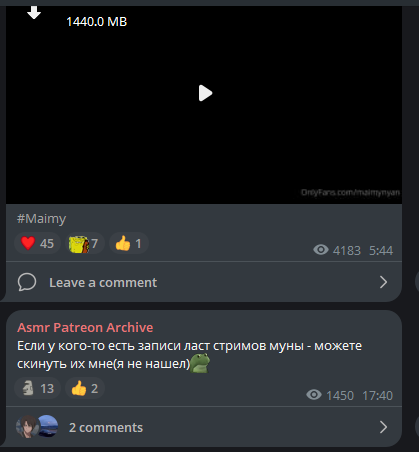Toggle the thumbs-up reaction with 2
This screenshot has width=419, height=452.
pos(85,388)
